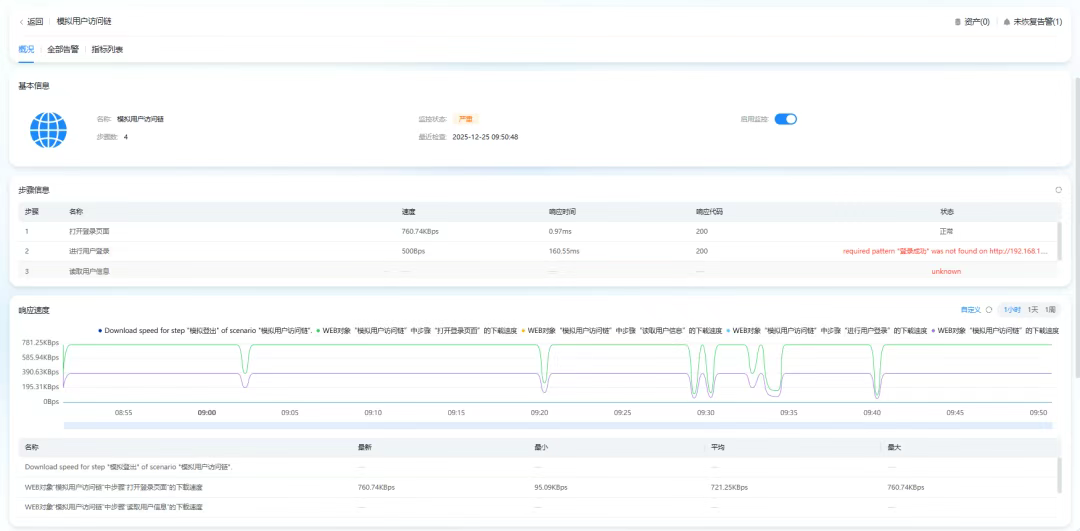This screenshot has width=1080, height=531.
Task: Click the 步骤信息 table vertical scrollbar
Action: (1059, 240)
